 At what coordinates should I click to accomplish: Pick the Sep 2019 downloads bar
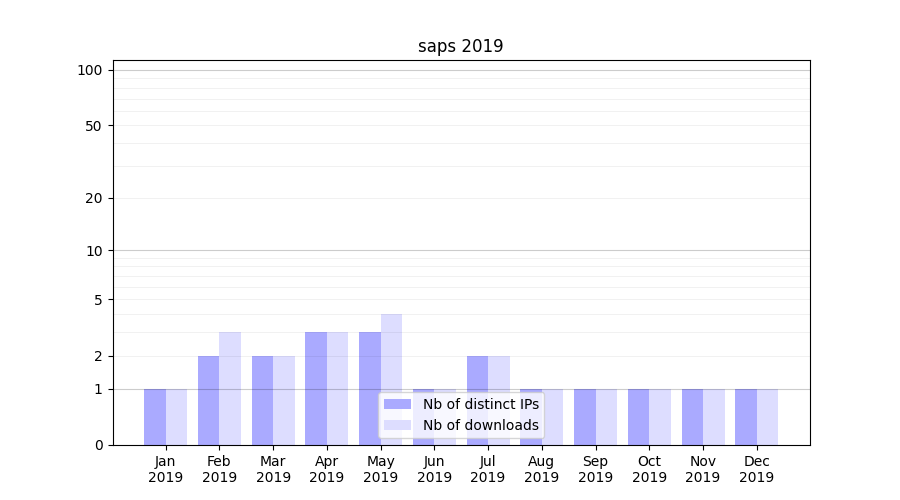click(606, 417)
